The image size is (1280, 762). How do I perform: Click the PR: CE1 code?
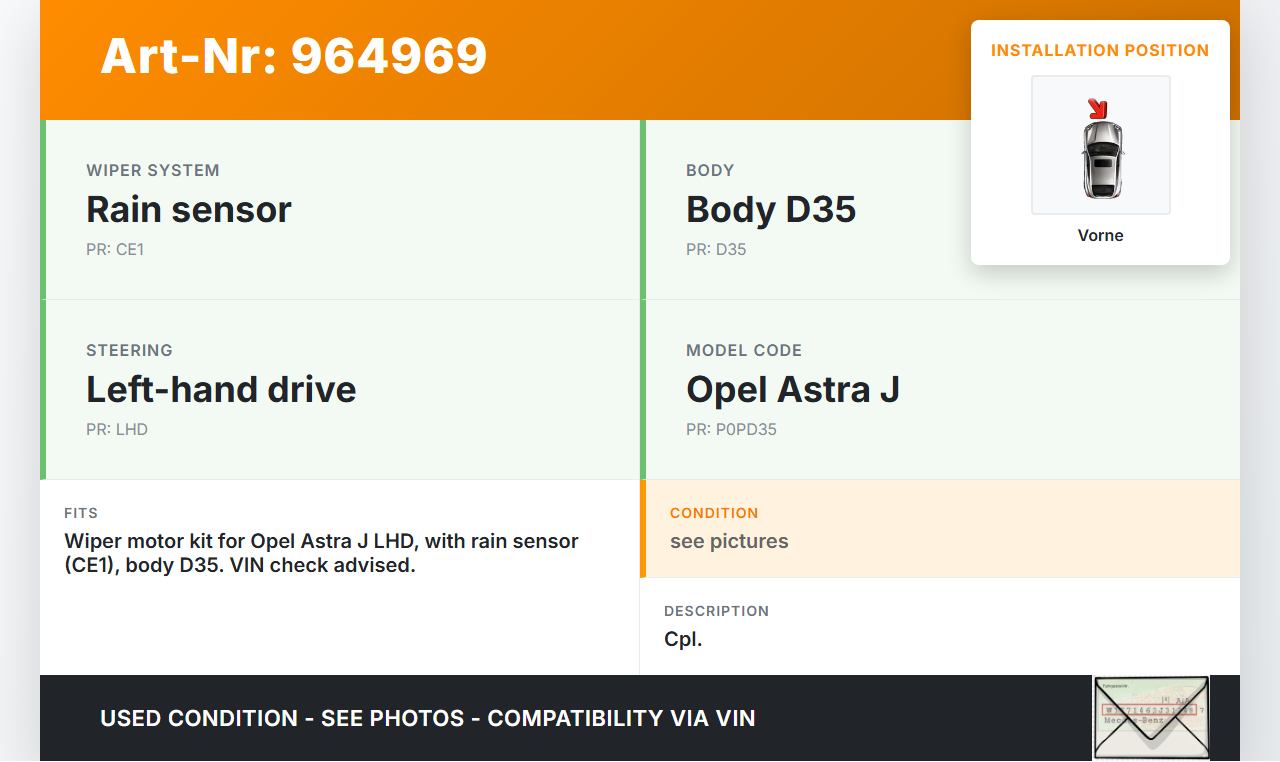coord(115,249)
